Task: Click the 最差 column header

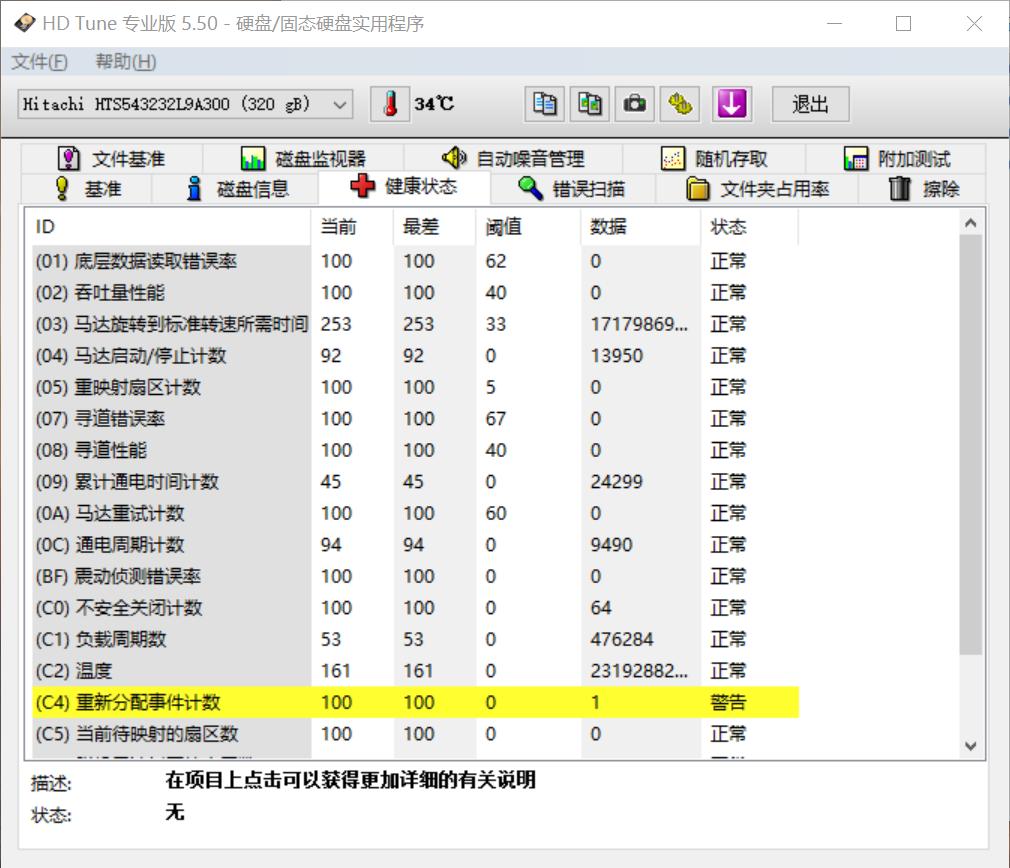Action: pos(435,227)
